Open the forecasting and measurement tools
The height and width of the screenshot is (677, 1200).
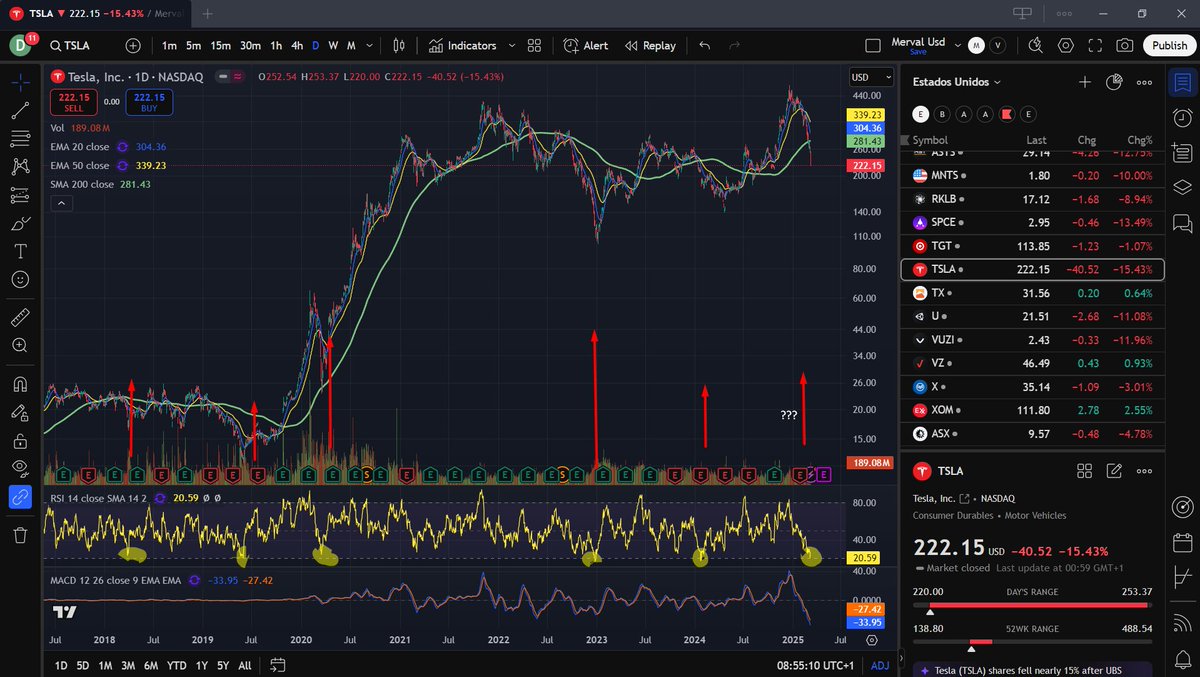20,195
